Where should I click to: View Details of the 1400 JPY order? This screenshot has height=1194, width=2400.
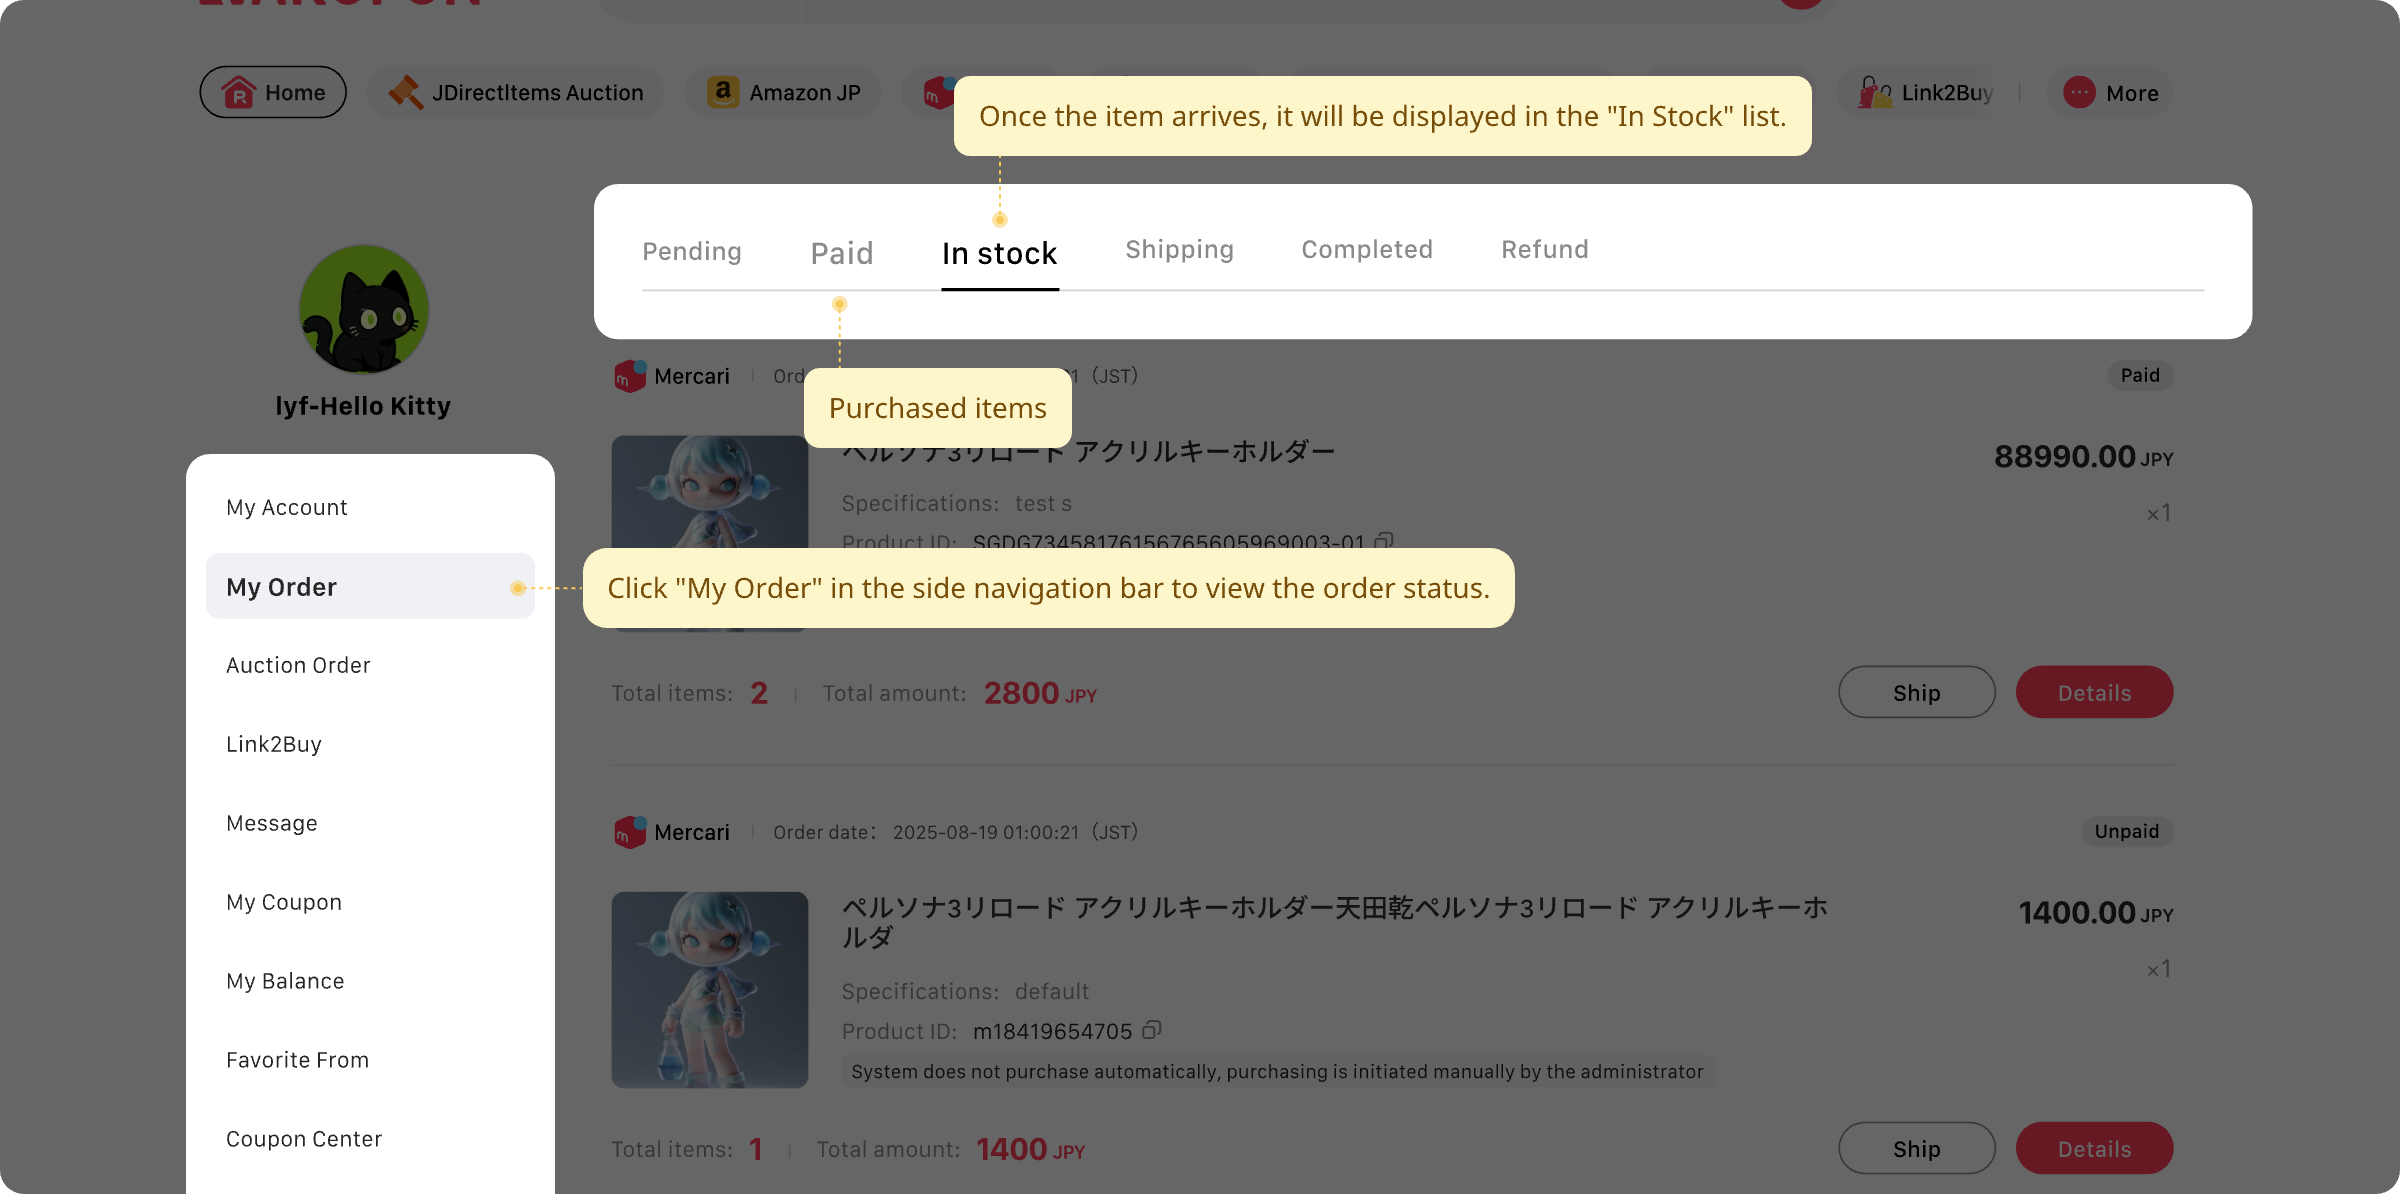2094,1149
